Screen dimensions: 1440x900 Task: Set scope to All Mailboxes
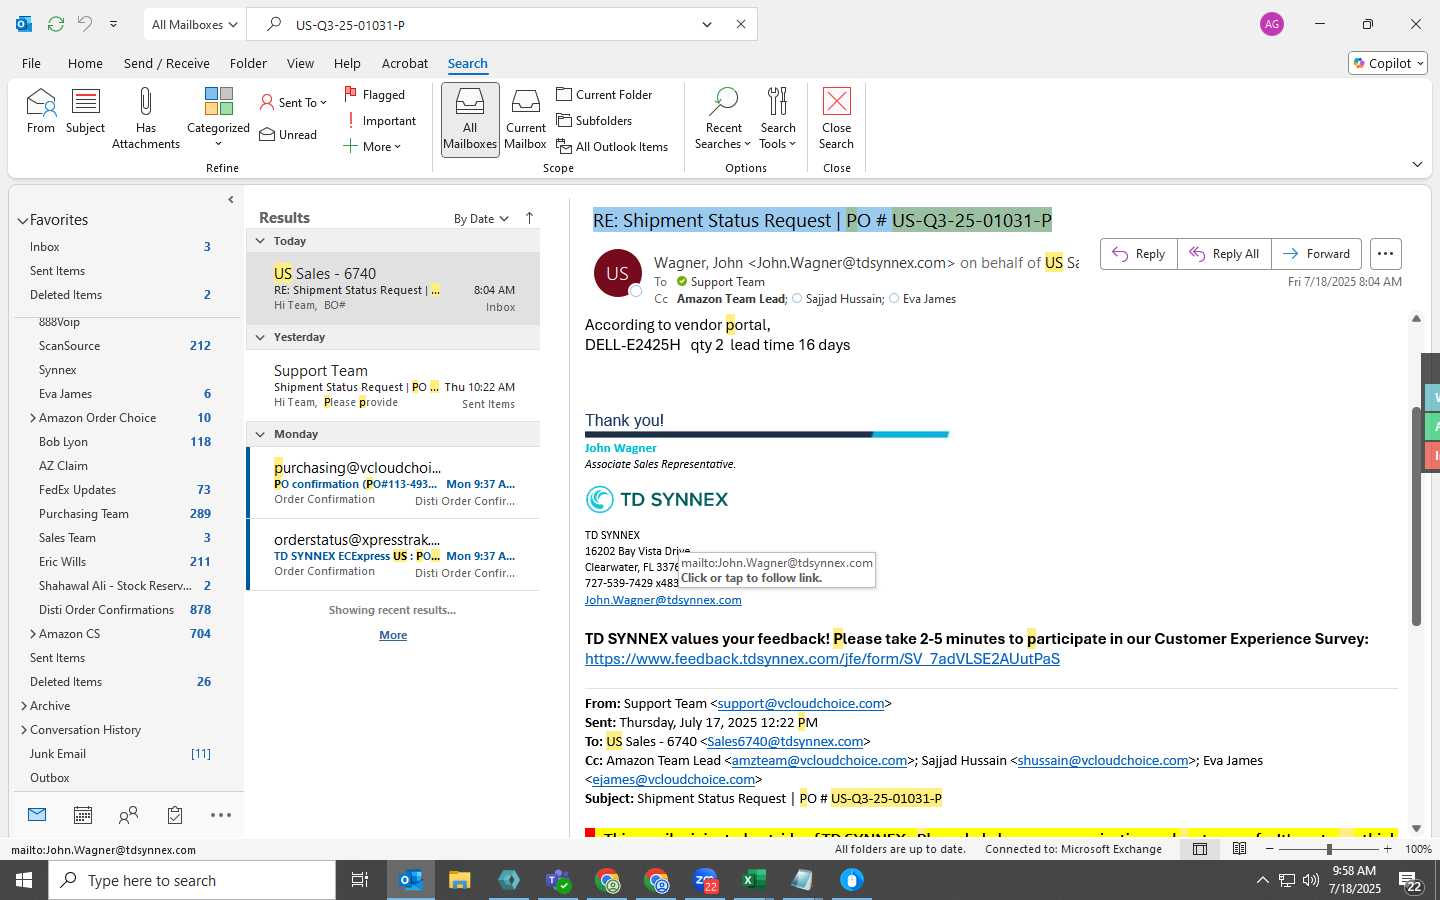470,119
